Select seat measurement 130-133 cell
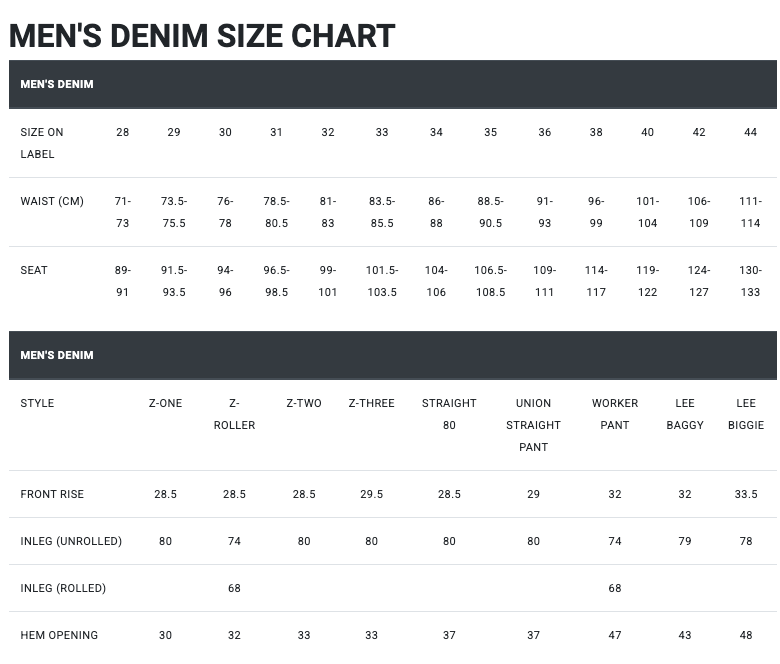Screen dimensions: 780x664 click(x=750, y=281)
